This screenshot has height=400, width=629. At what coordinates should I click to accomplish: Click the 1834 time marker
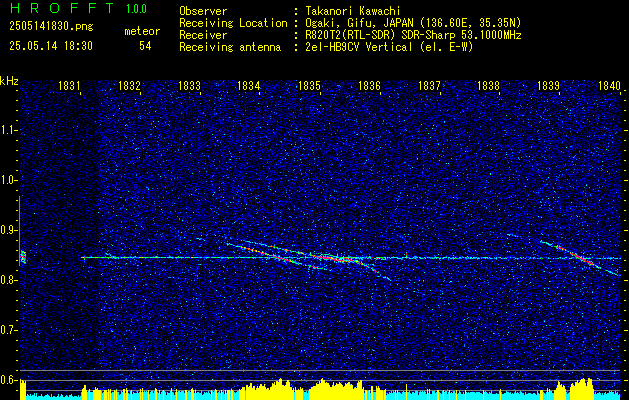[249, 85]
